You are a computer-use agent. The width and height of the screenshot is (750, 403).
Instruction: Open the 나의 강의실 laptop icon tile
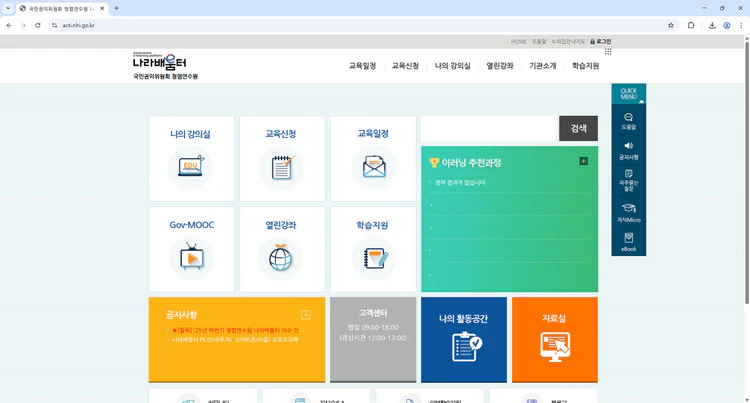tap(191, 158)
